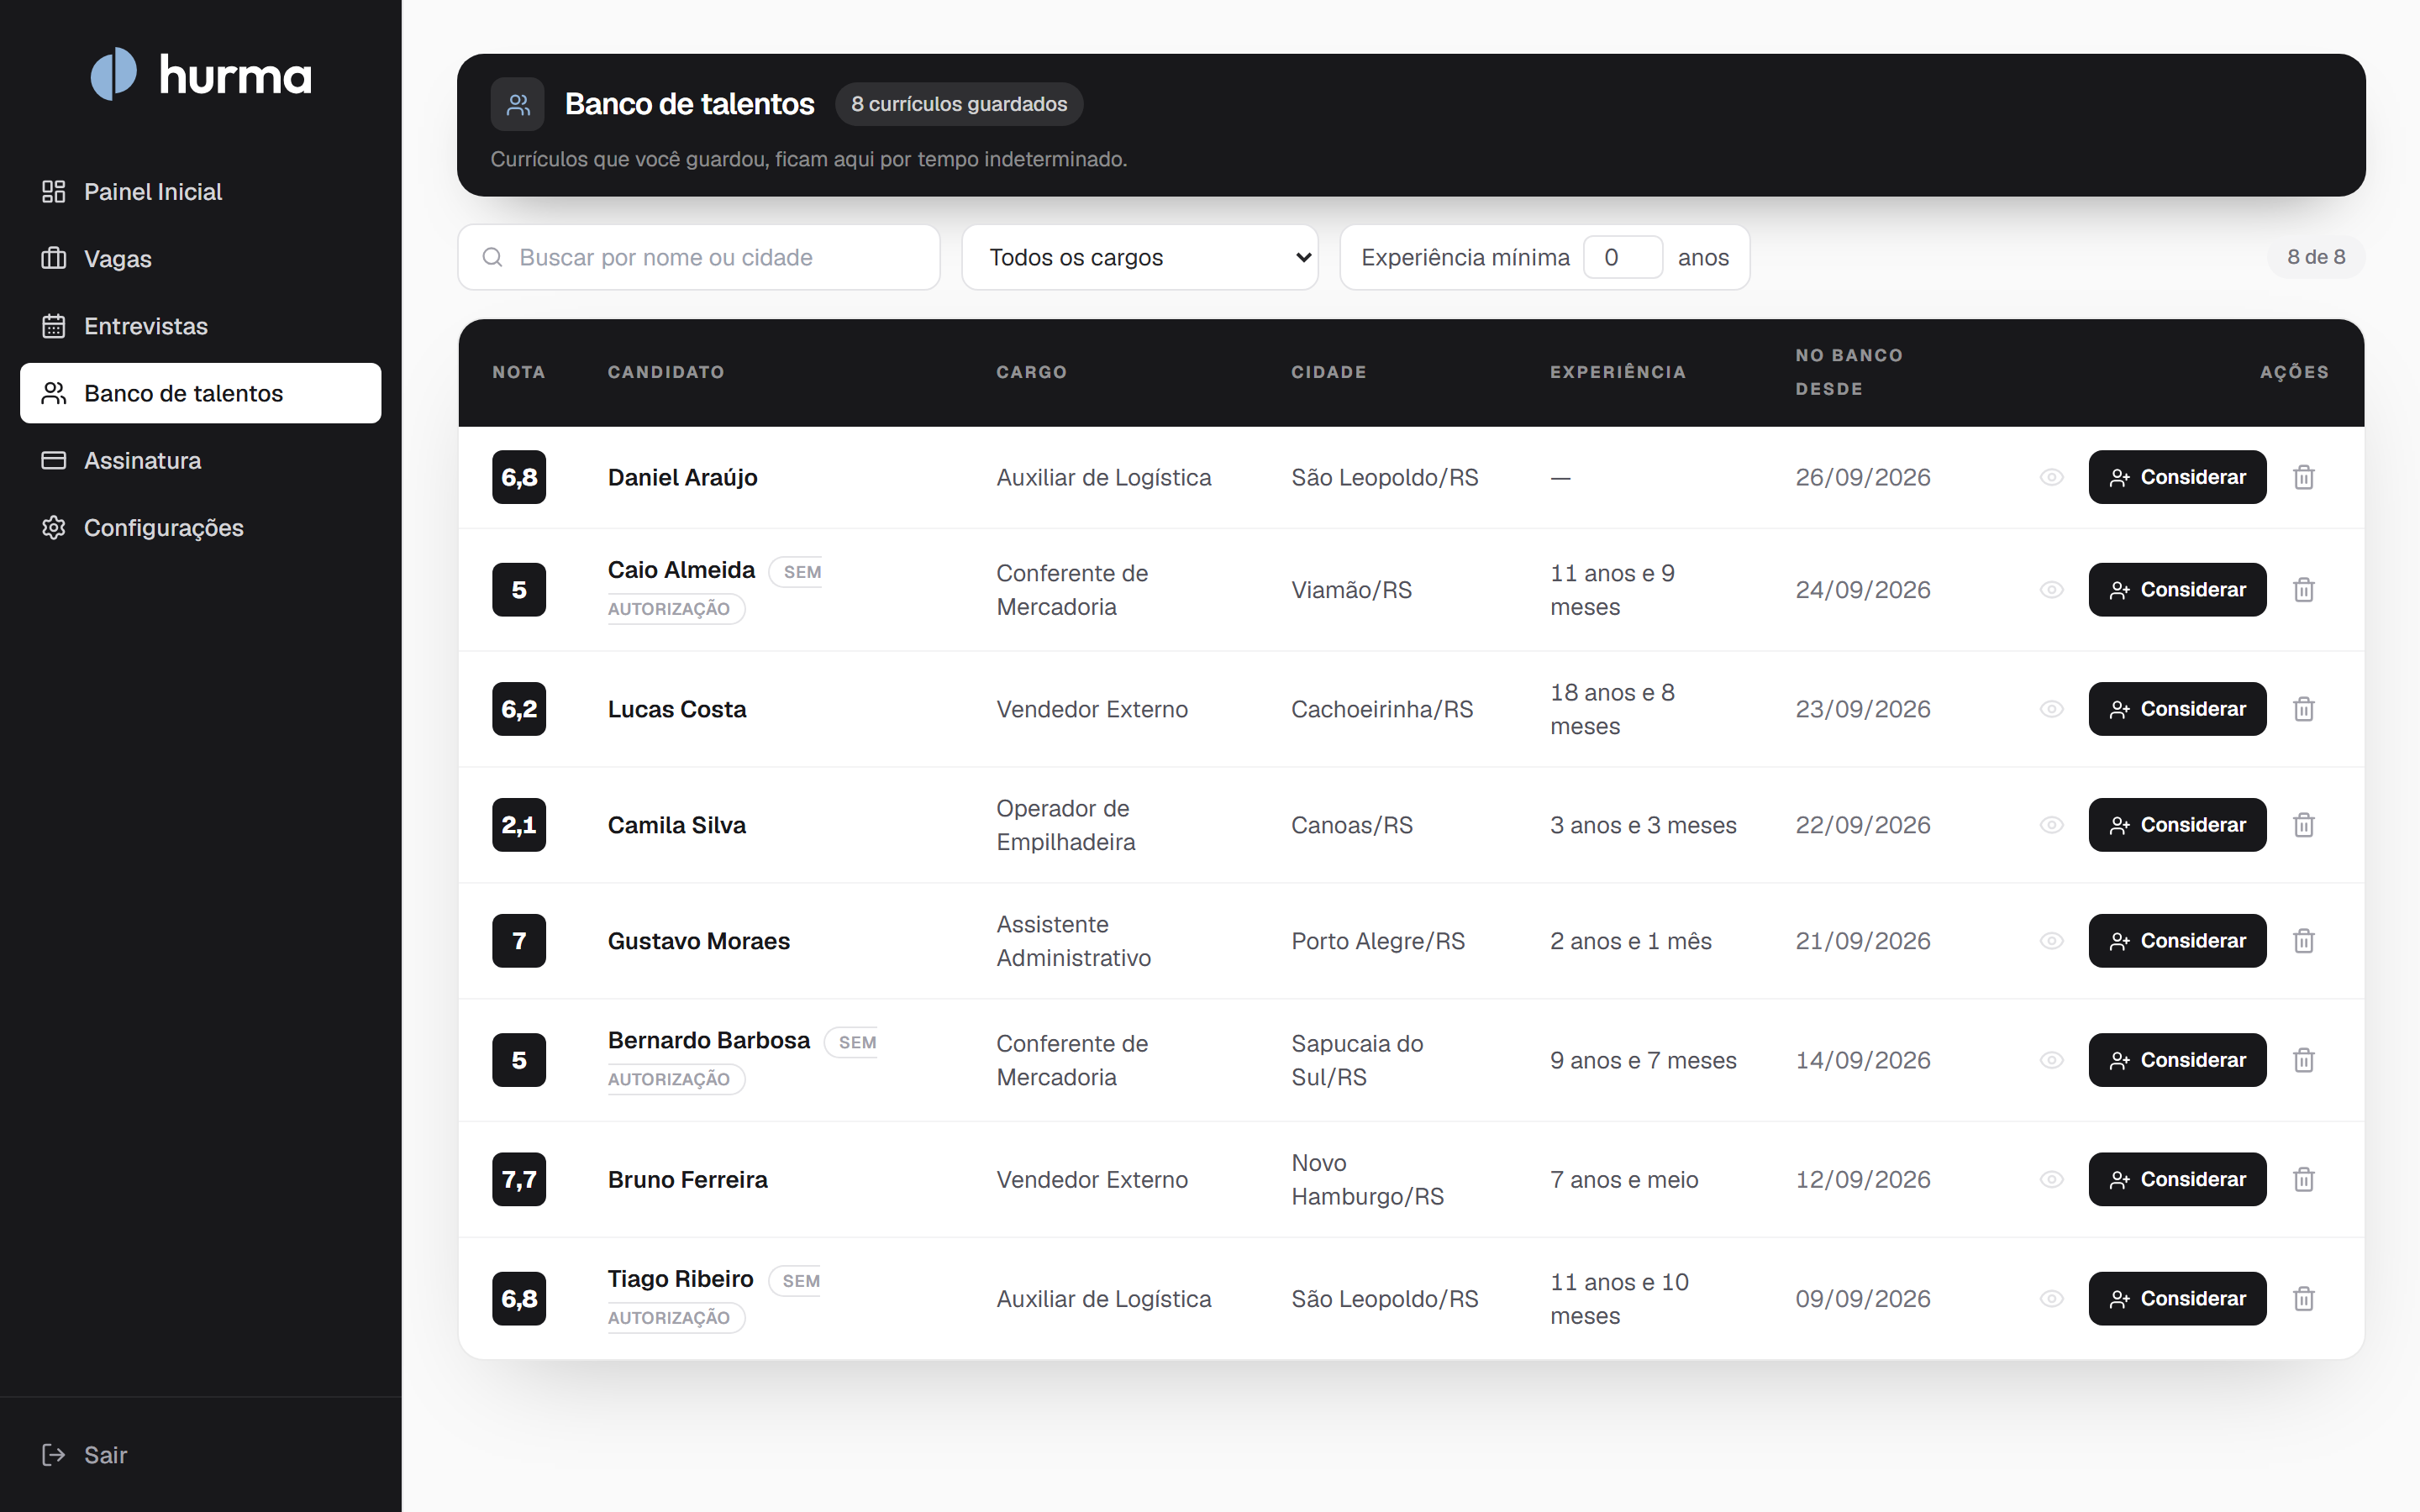
Task: Click Considerar for Tiago Ribeiro
Action: (x=2177, y=1298)
